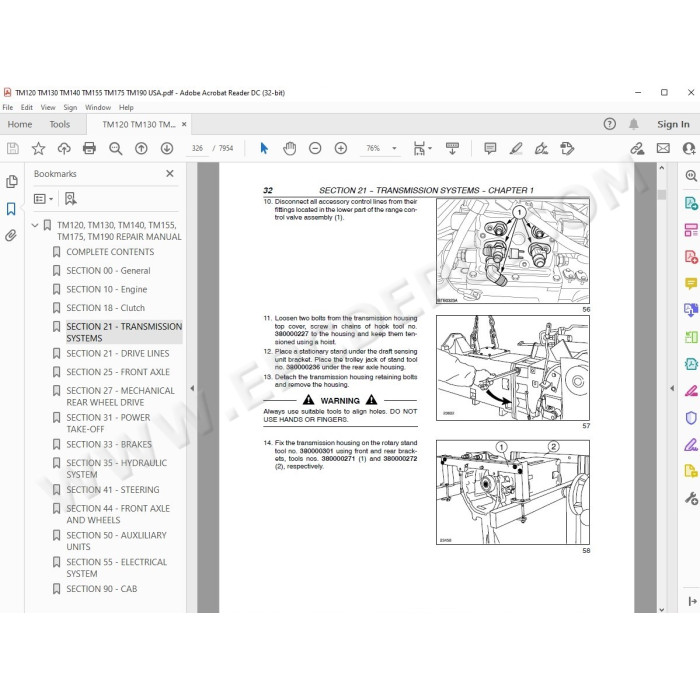Open SECTION 10 - Engine bookmark
The image size is (700, 700).
(107, 290)
